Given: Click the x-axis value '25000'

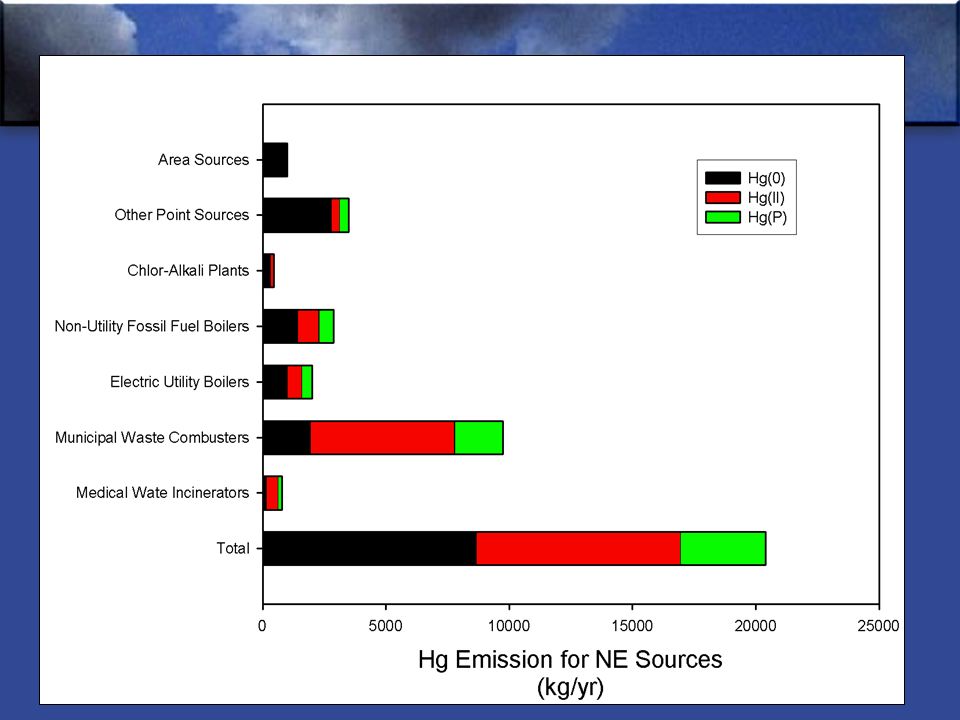Looking at the screenshot, I should coord(879,626).
